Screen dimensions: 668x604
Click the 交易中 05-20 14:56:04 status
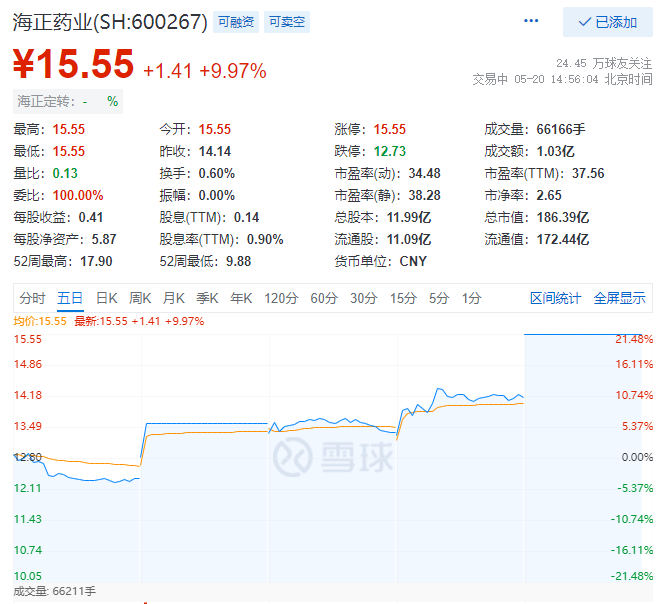562,79
